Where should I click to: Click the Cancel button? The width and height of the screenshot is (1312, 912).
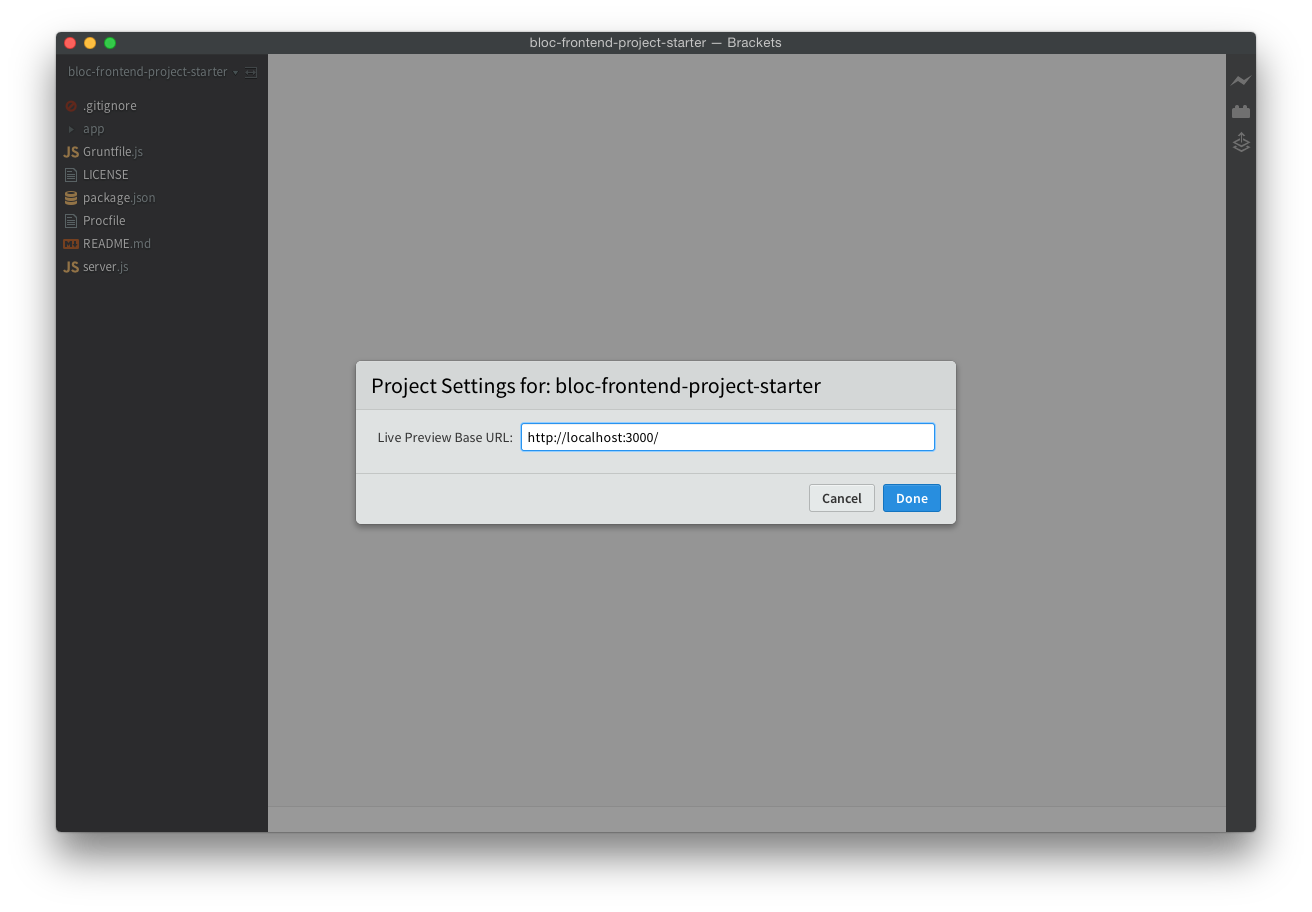(x=841, y=498)
